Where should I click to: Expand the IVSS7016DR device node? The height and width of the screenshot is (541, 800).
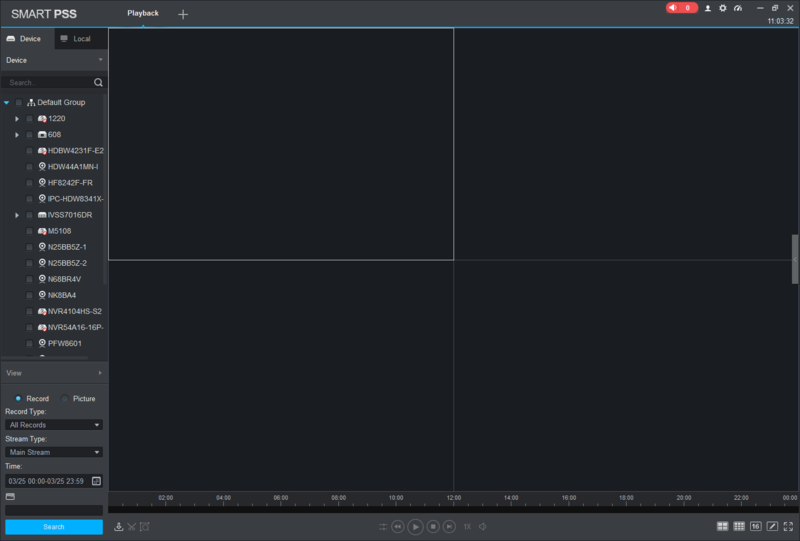[17, 215]
